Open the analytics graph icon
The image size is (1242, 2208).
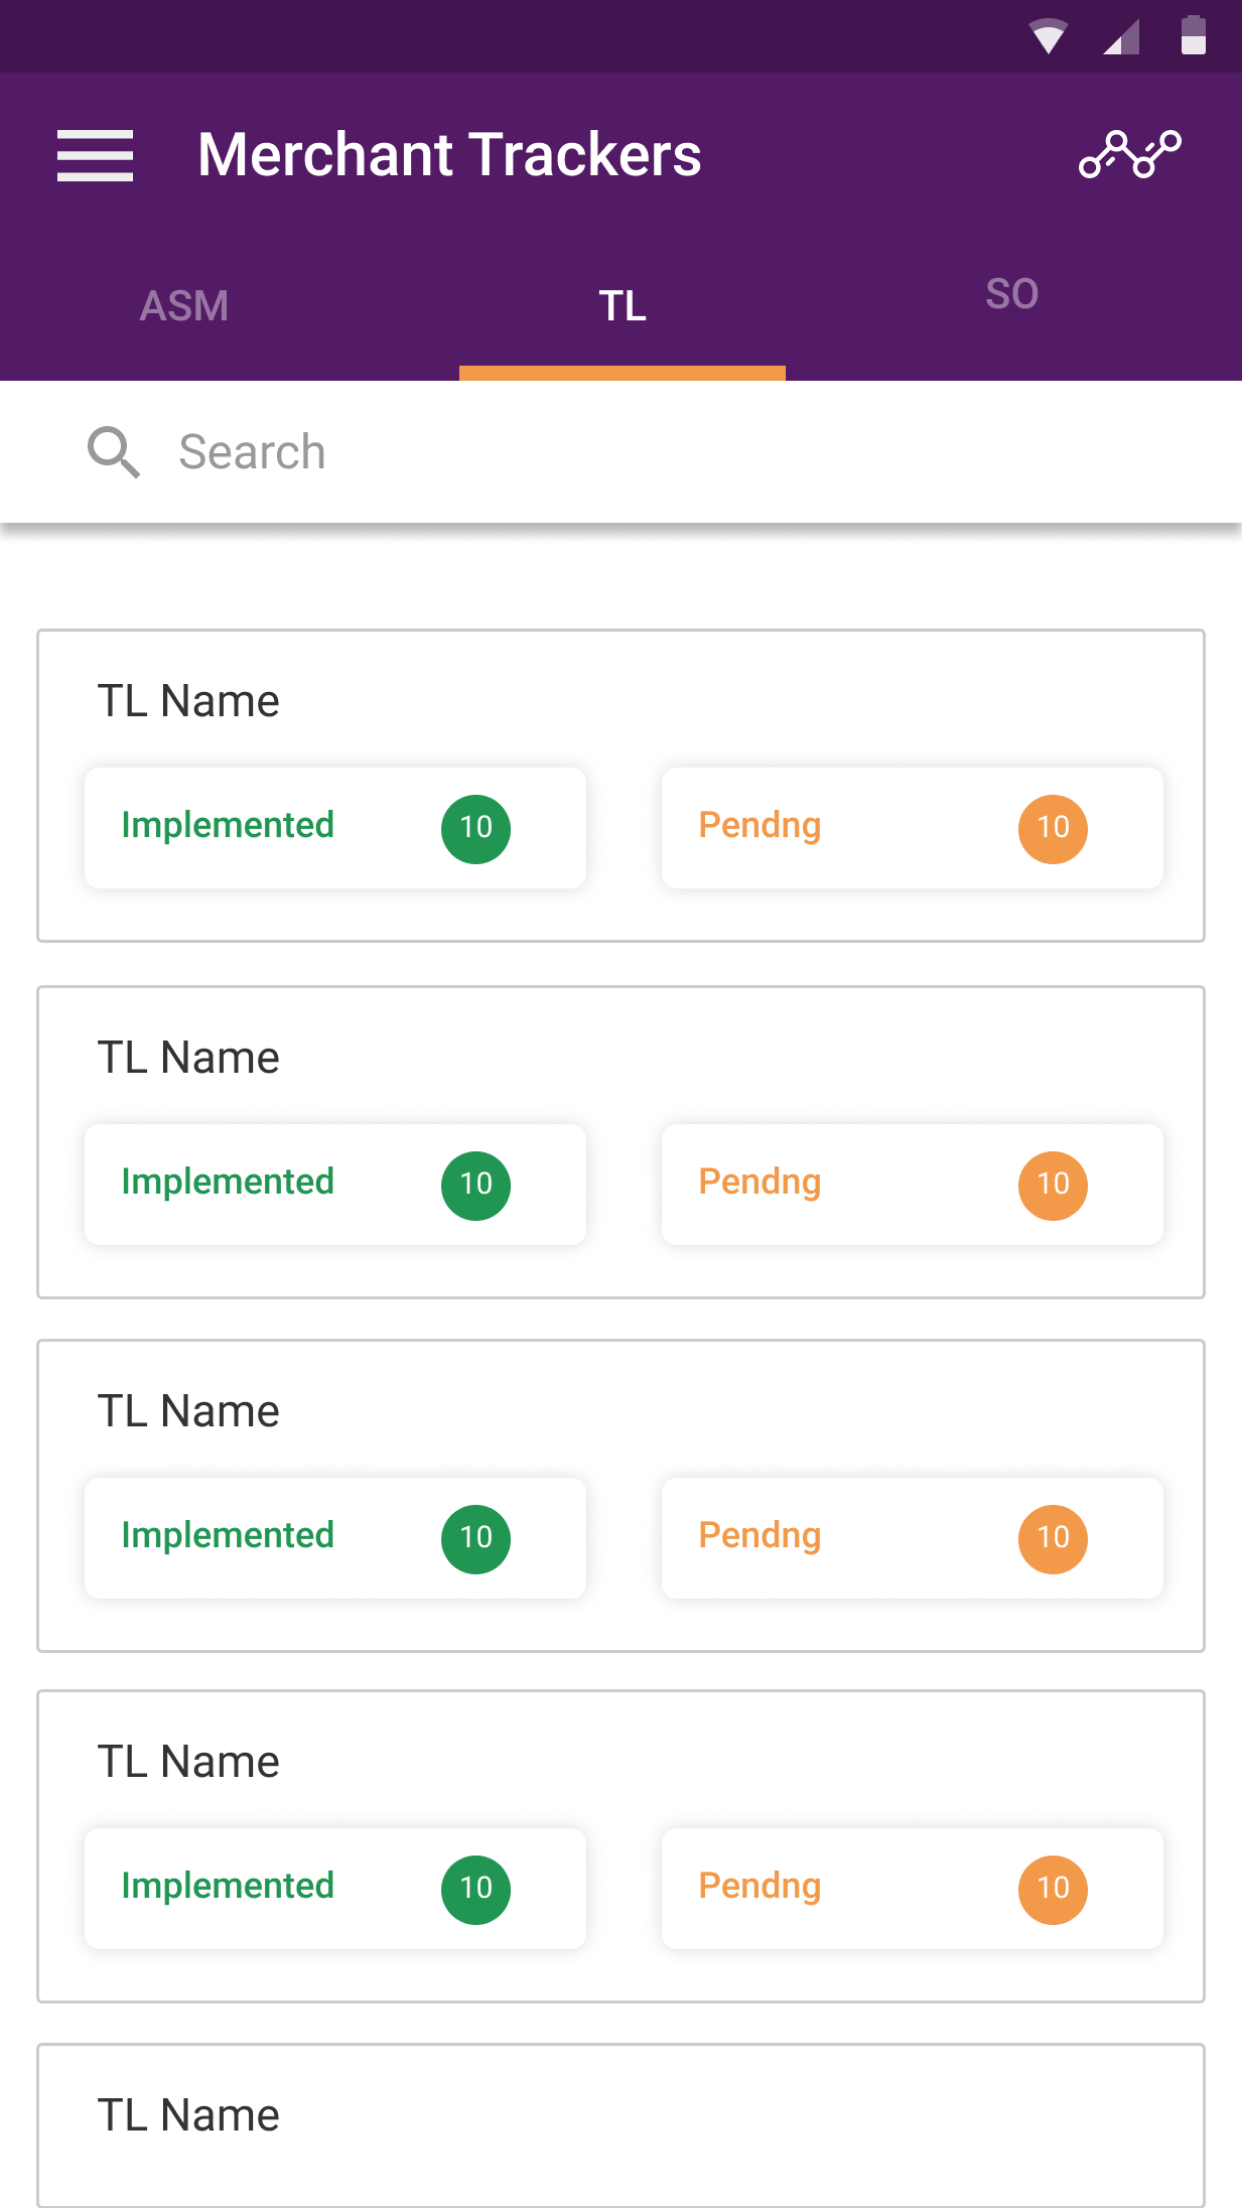1130,154
